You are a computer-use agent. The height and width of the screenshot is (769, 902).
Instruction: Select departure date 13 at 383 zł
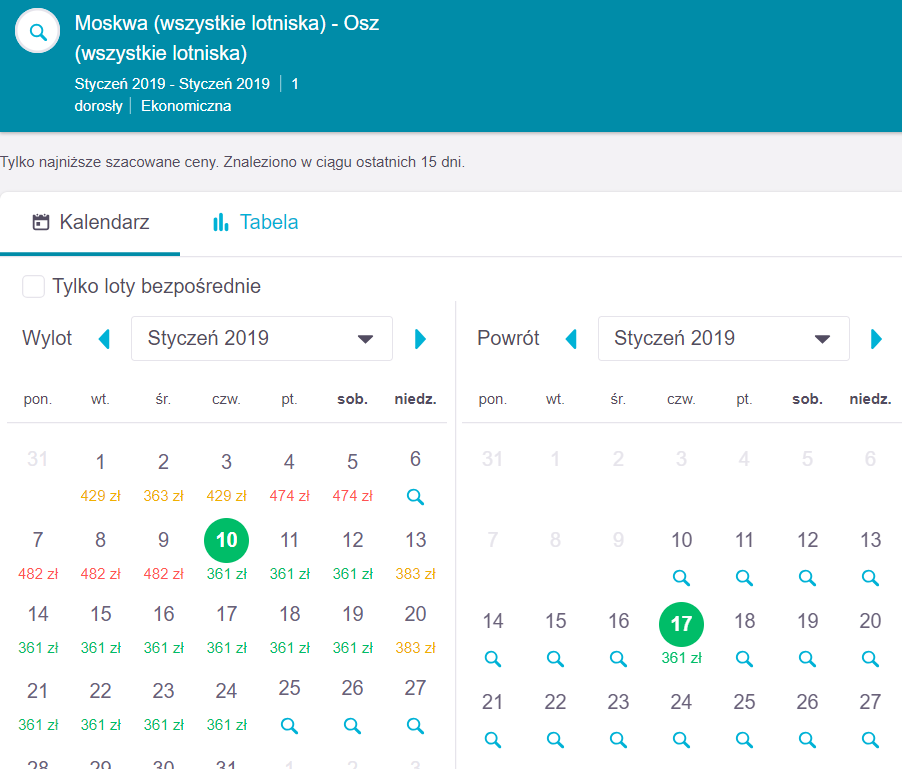pos(416,553)
